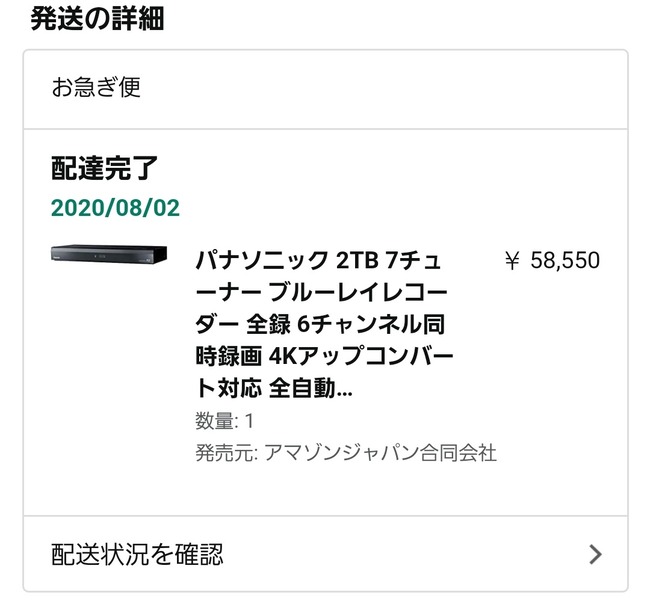The height and width of the screenshot is (610, 650).
Task: Click the ダー 全録 6チャンネル同 title line
Action: point(320,324)
